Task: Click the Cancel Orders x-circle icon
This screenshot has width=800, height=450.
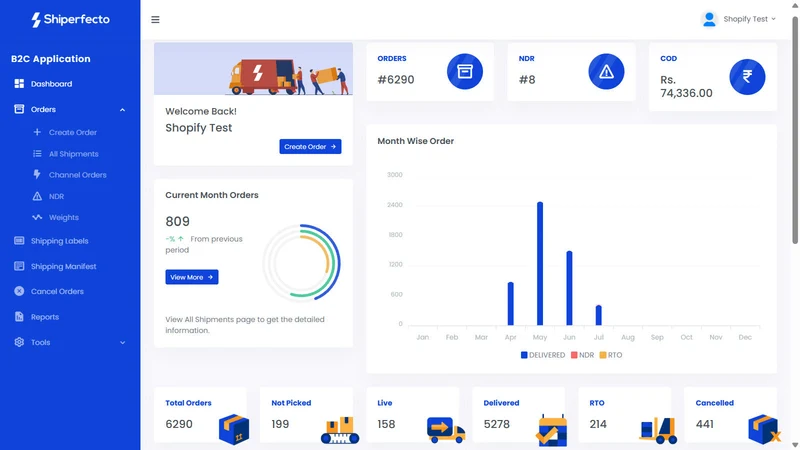Action: click(x=19, y=291)
